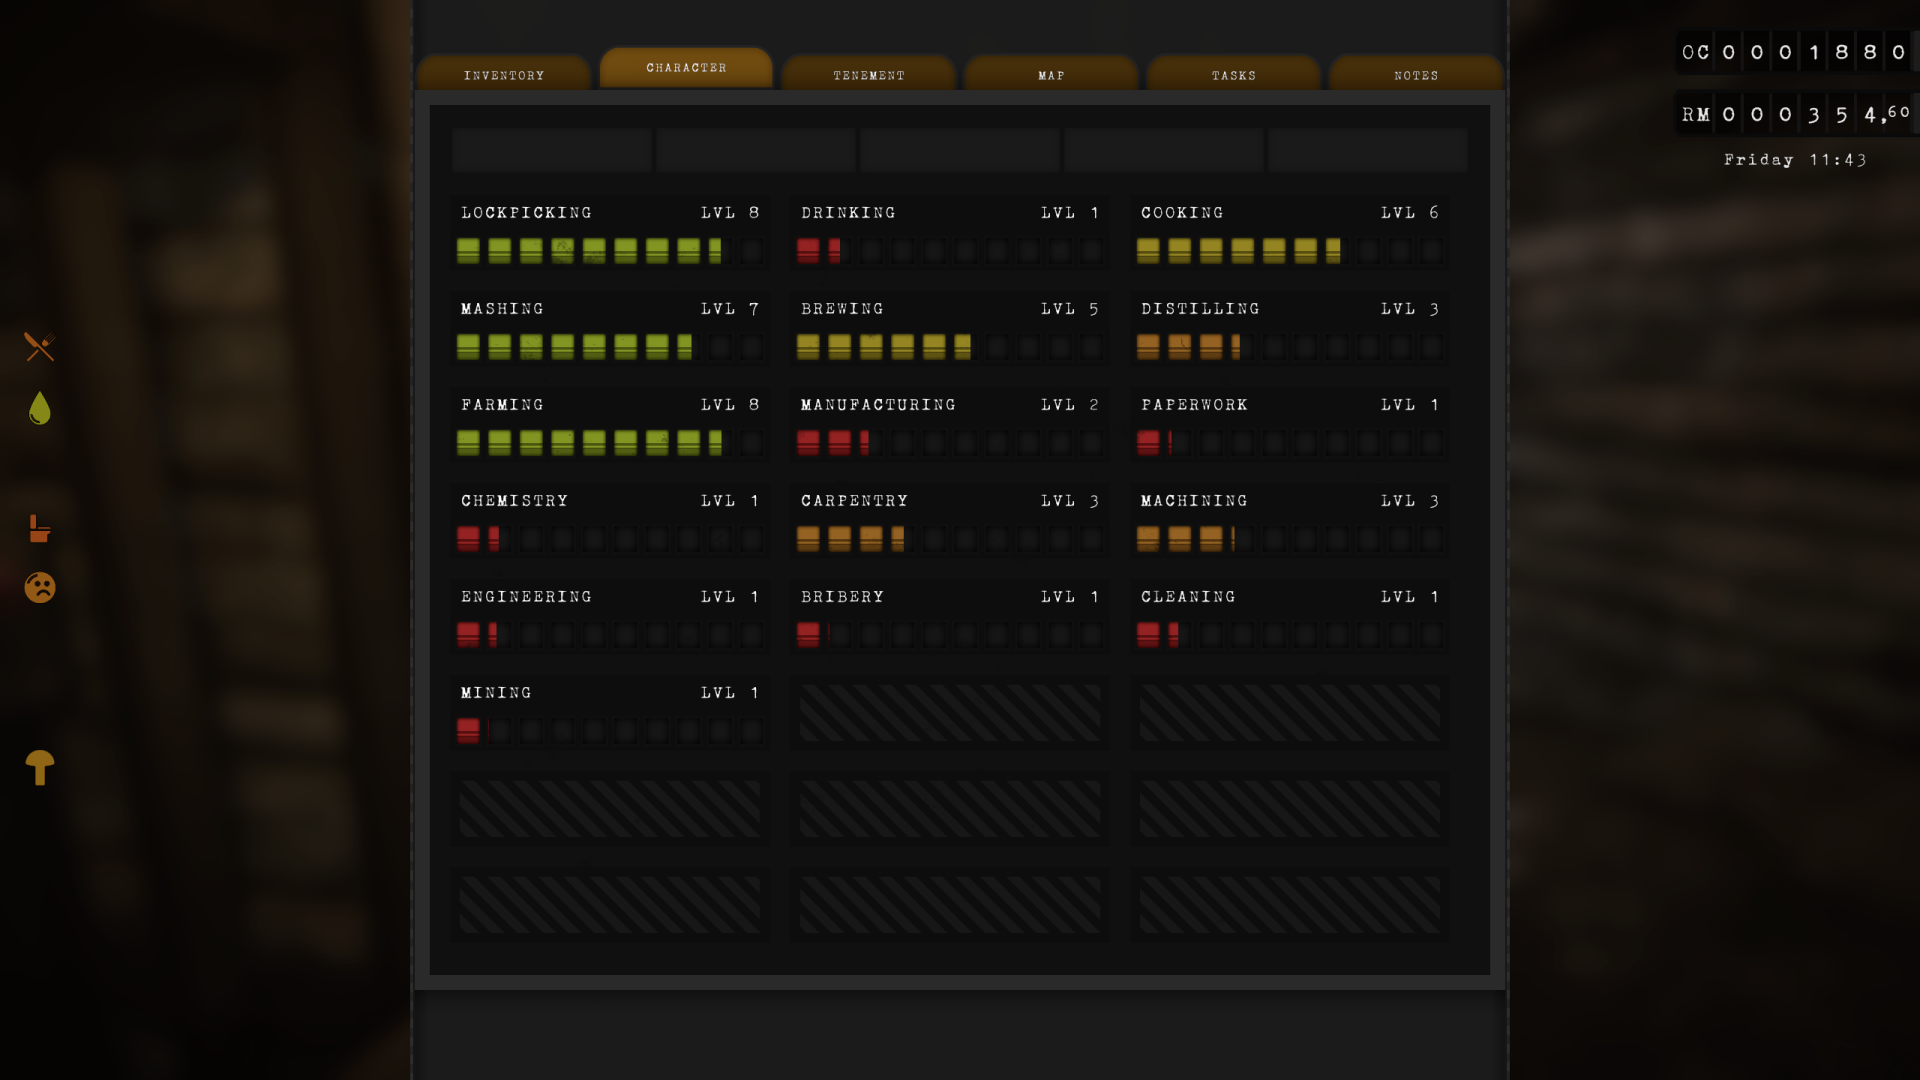The width and height of the screenshot is (1920, 1080).
Task: Click a striped locked skill slot
Action: pyautogui.click(x=948, y=712)
